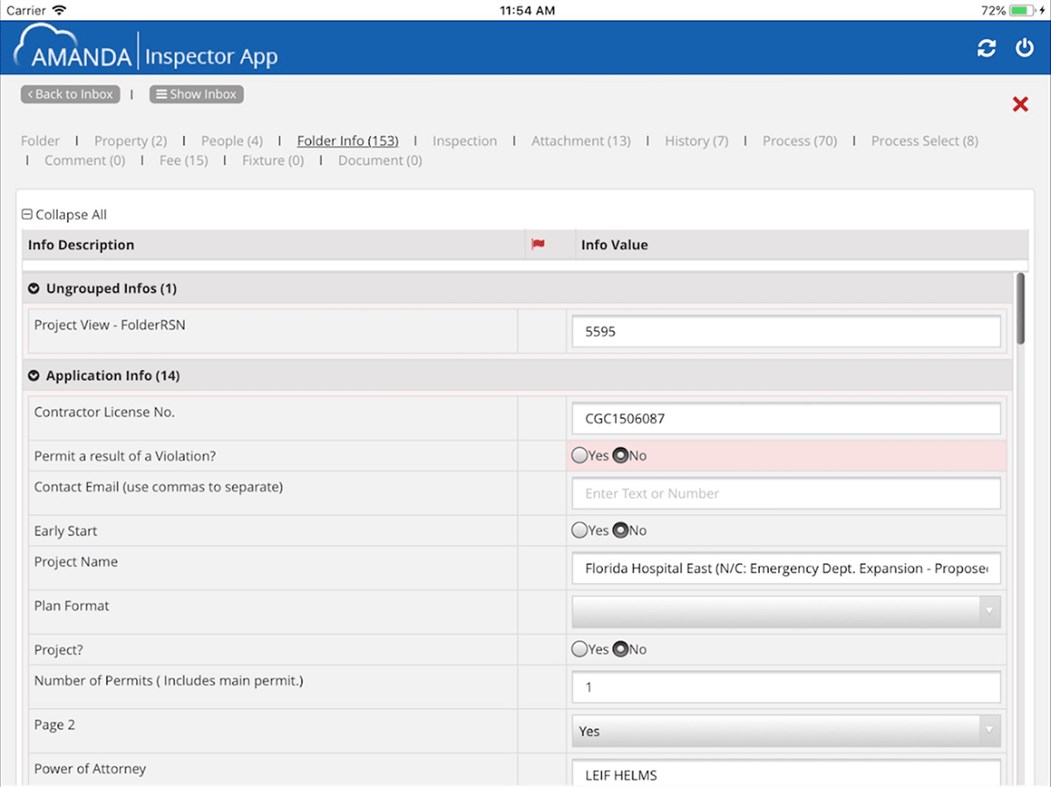
Task: Select No for Permit a result of a Violation
Action: [x=621, y=455]
